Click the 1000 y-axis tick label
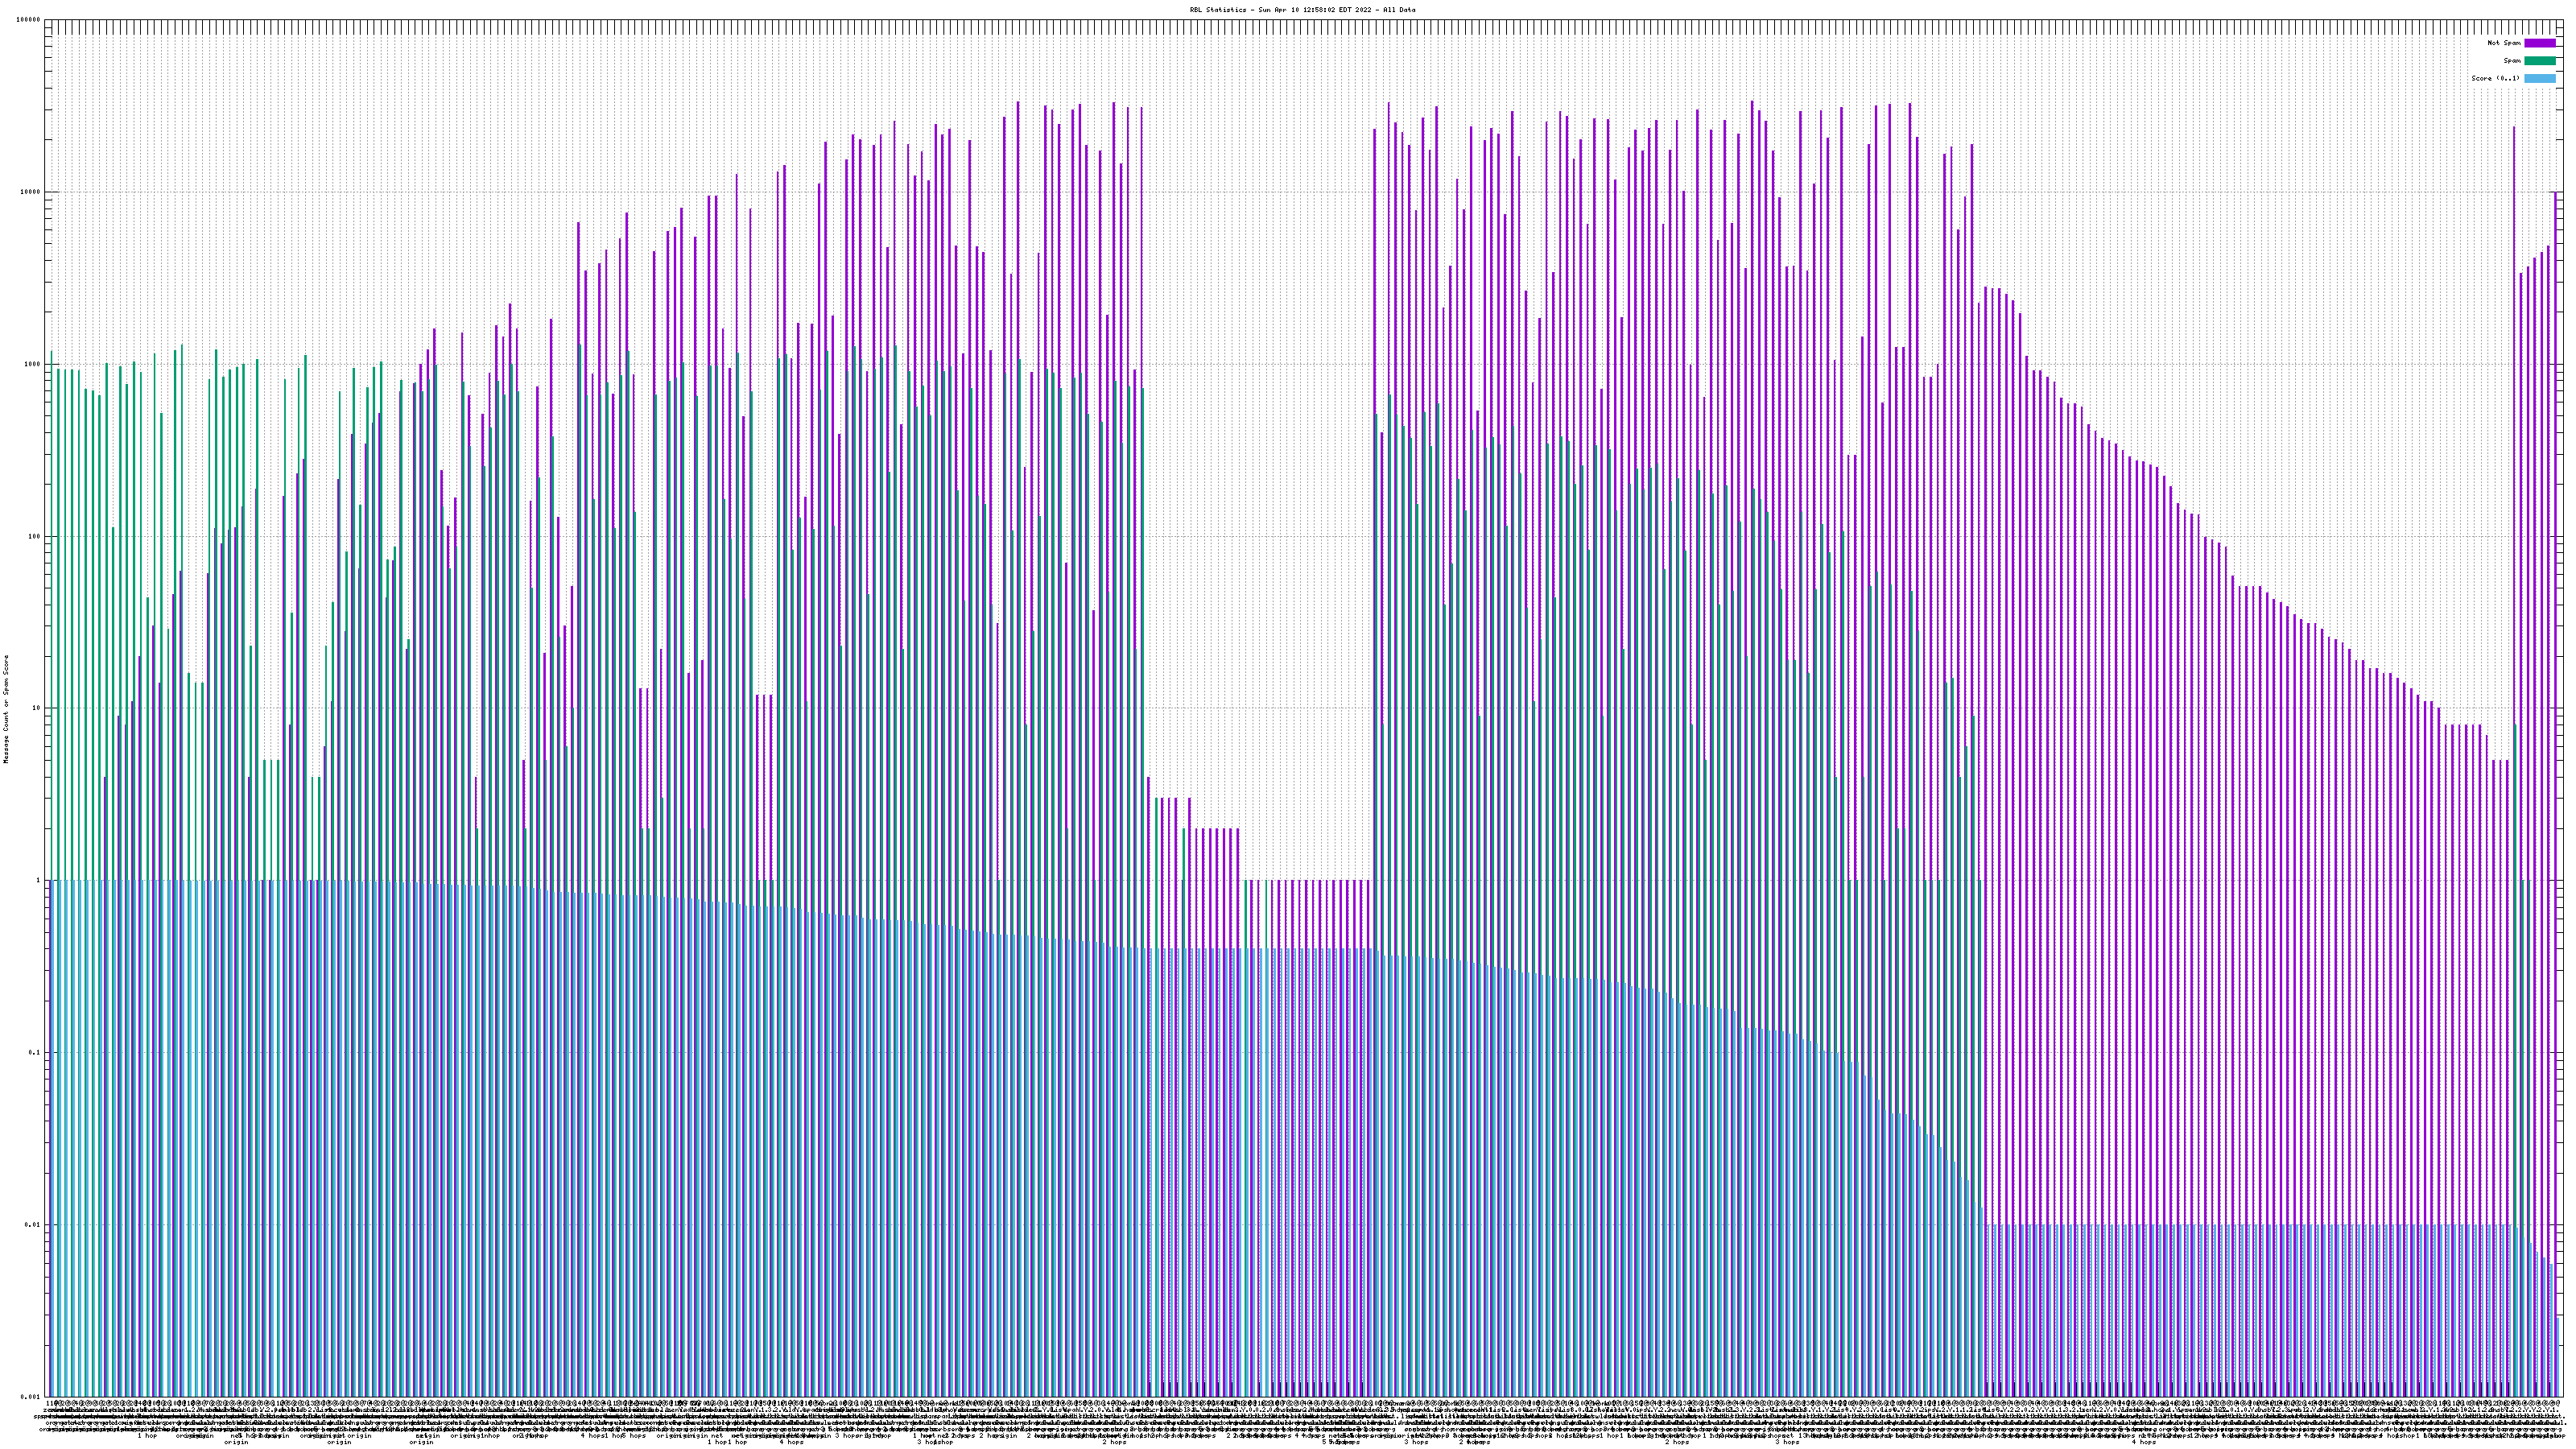The image size is (2576, 1449). point(33,364)
